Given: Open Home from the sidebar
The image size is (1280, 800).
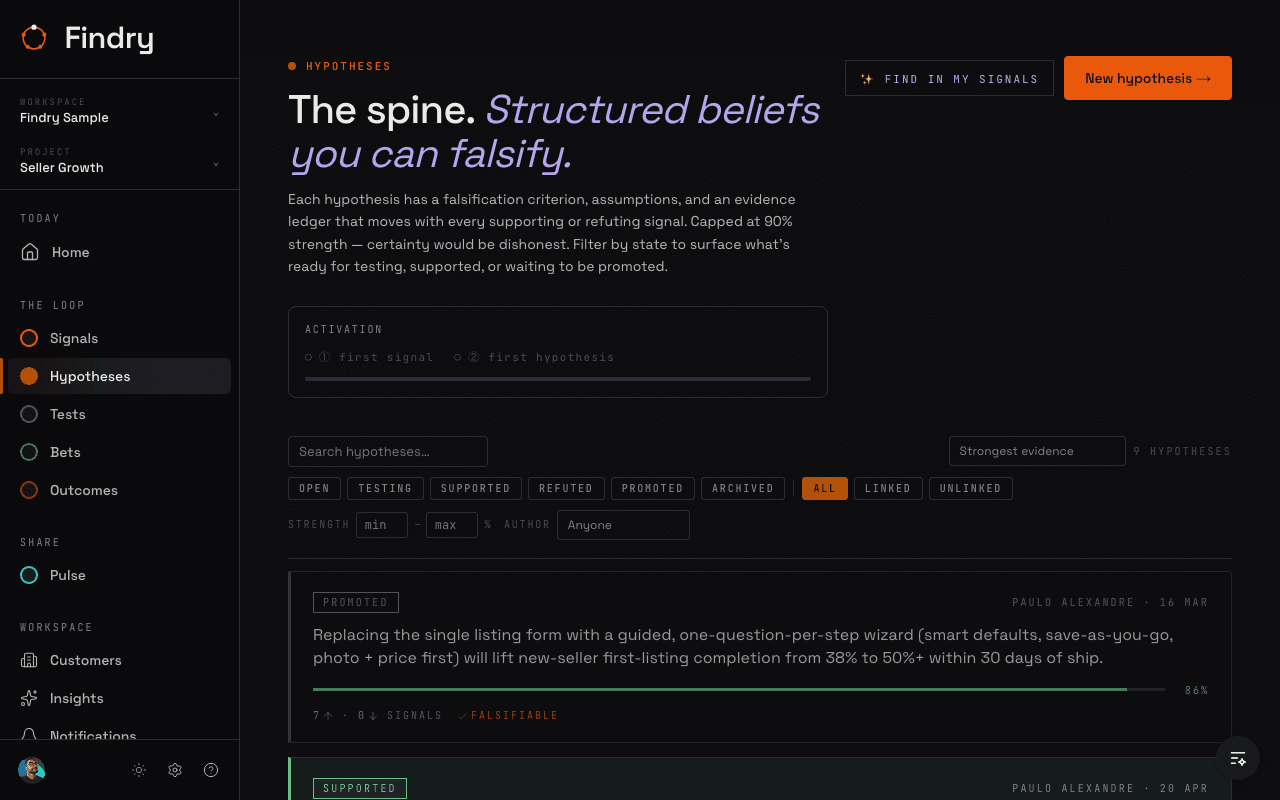Looking at the screenshot, I should click(x=119, y=252).
